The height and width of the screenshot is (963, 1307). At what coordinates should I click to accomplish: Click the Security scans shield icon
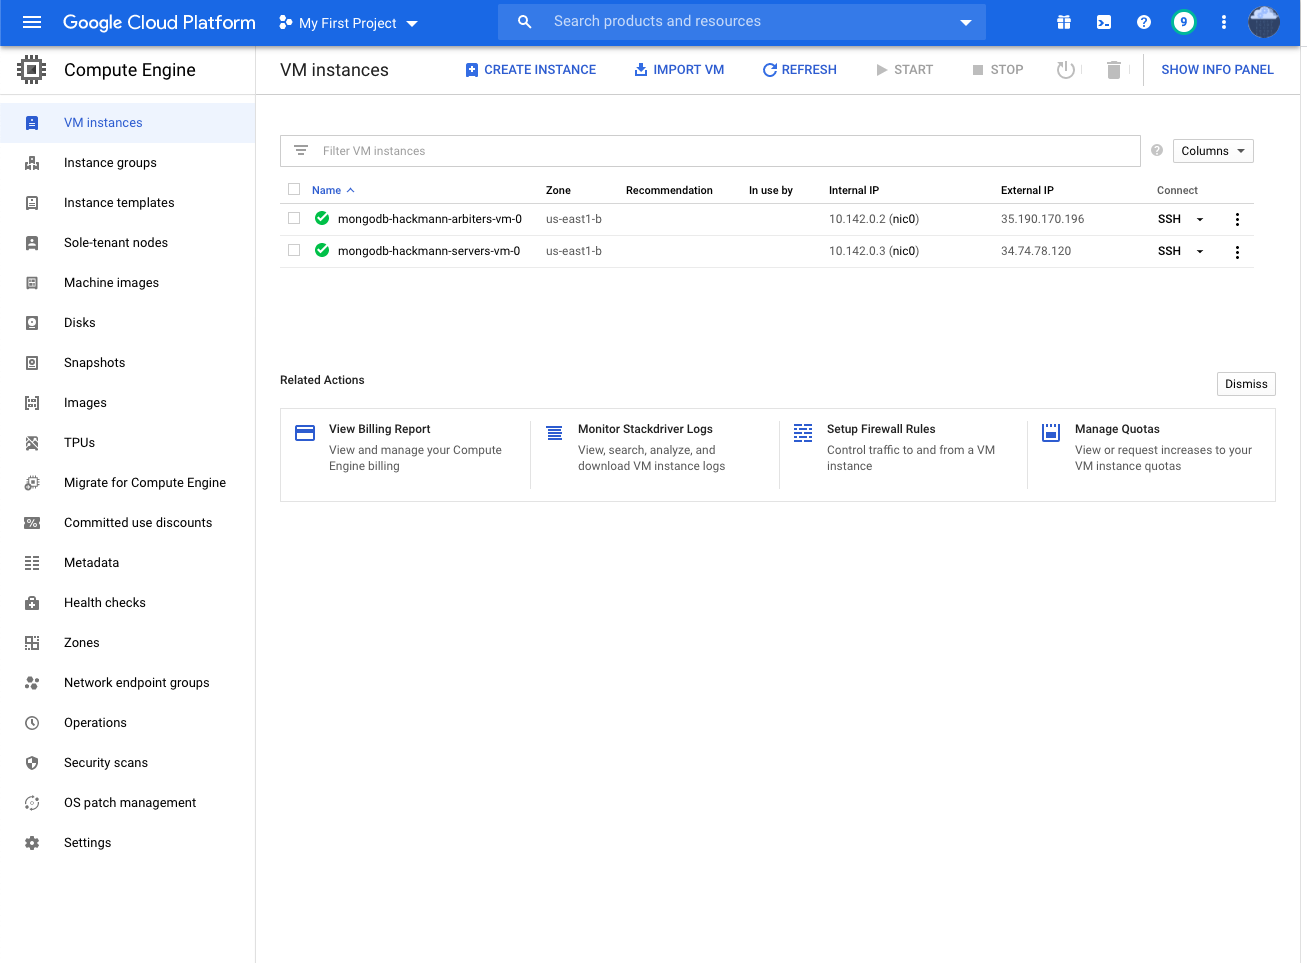click(x=32, y=763)
